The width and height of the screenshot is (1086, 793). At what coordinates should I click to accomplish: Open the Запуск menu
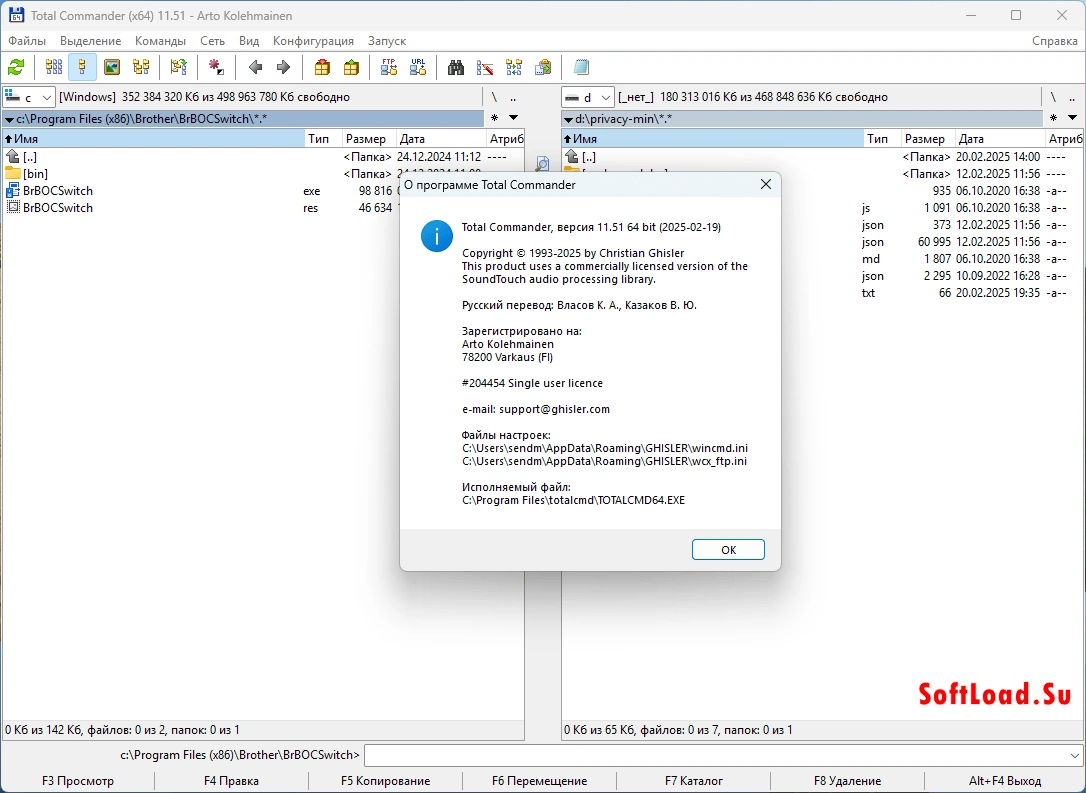point(387,41)
